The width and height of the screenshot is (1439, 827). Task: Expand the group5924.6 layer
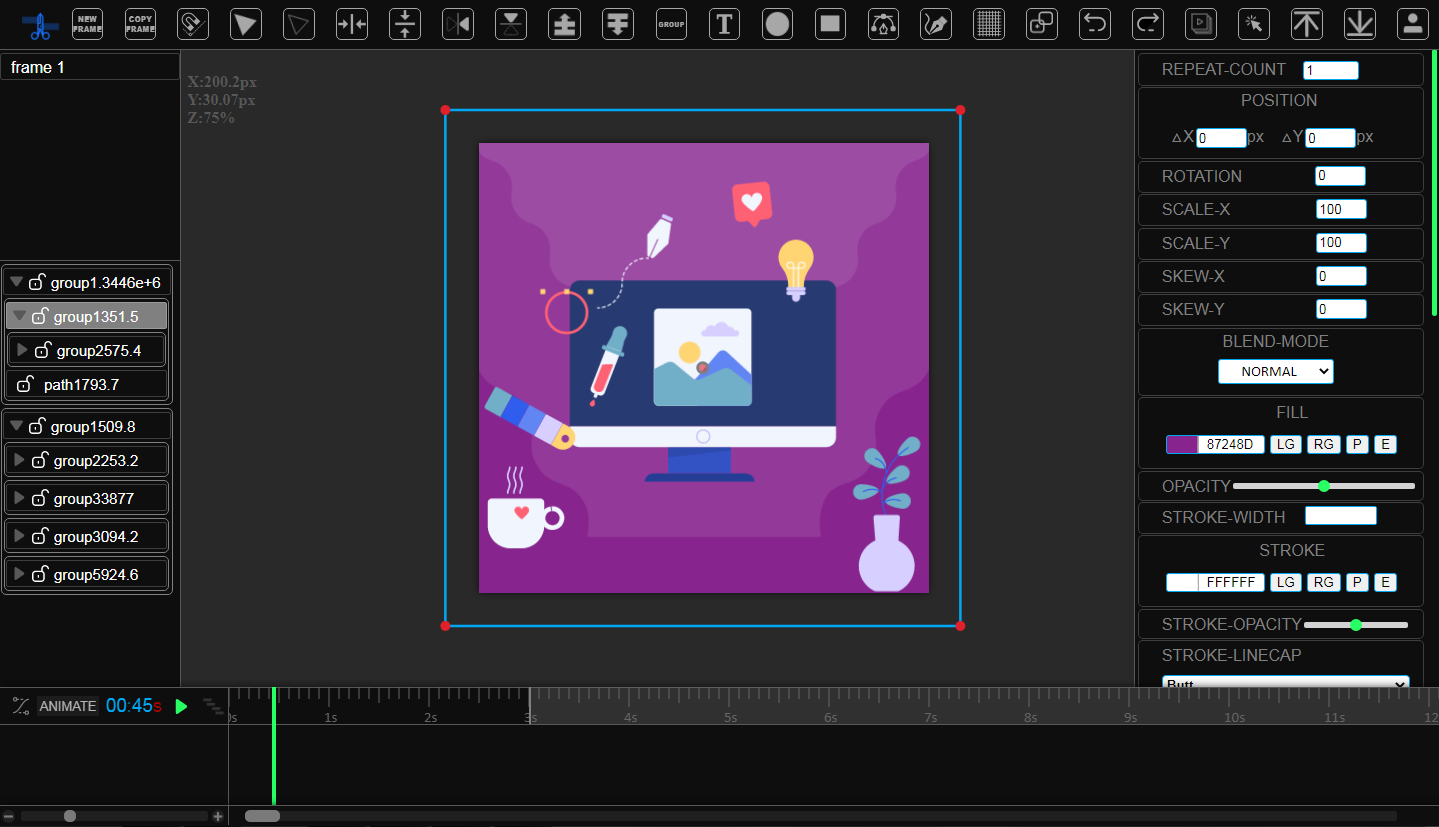(x=19, y=574)
